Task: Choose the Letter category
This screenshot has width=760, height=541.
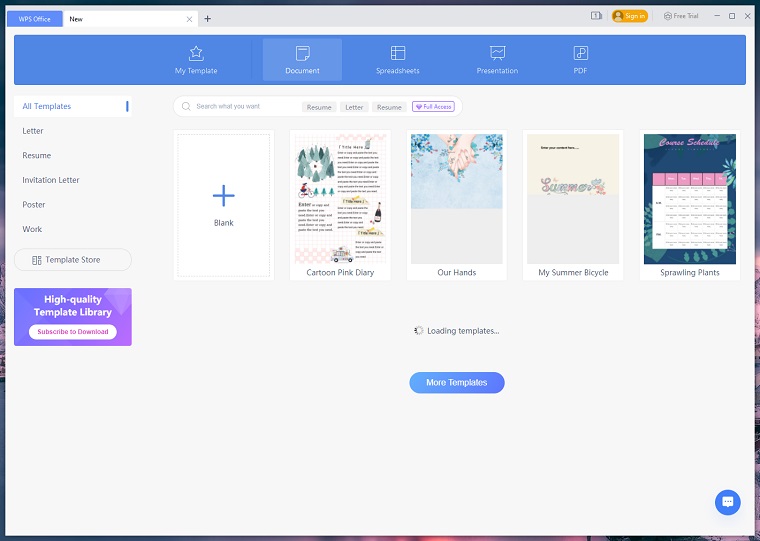Action: pyautogui.click(x=33, y=131)
